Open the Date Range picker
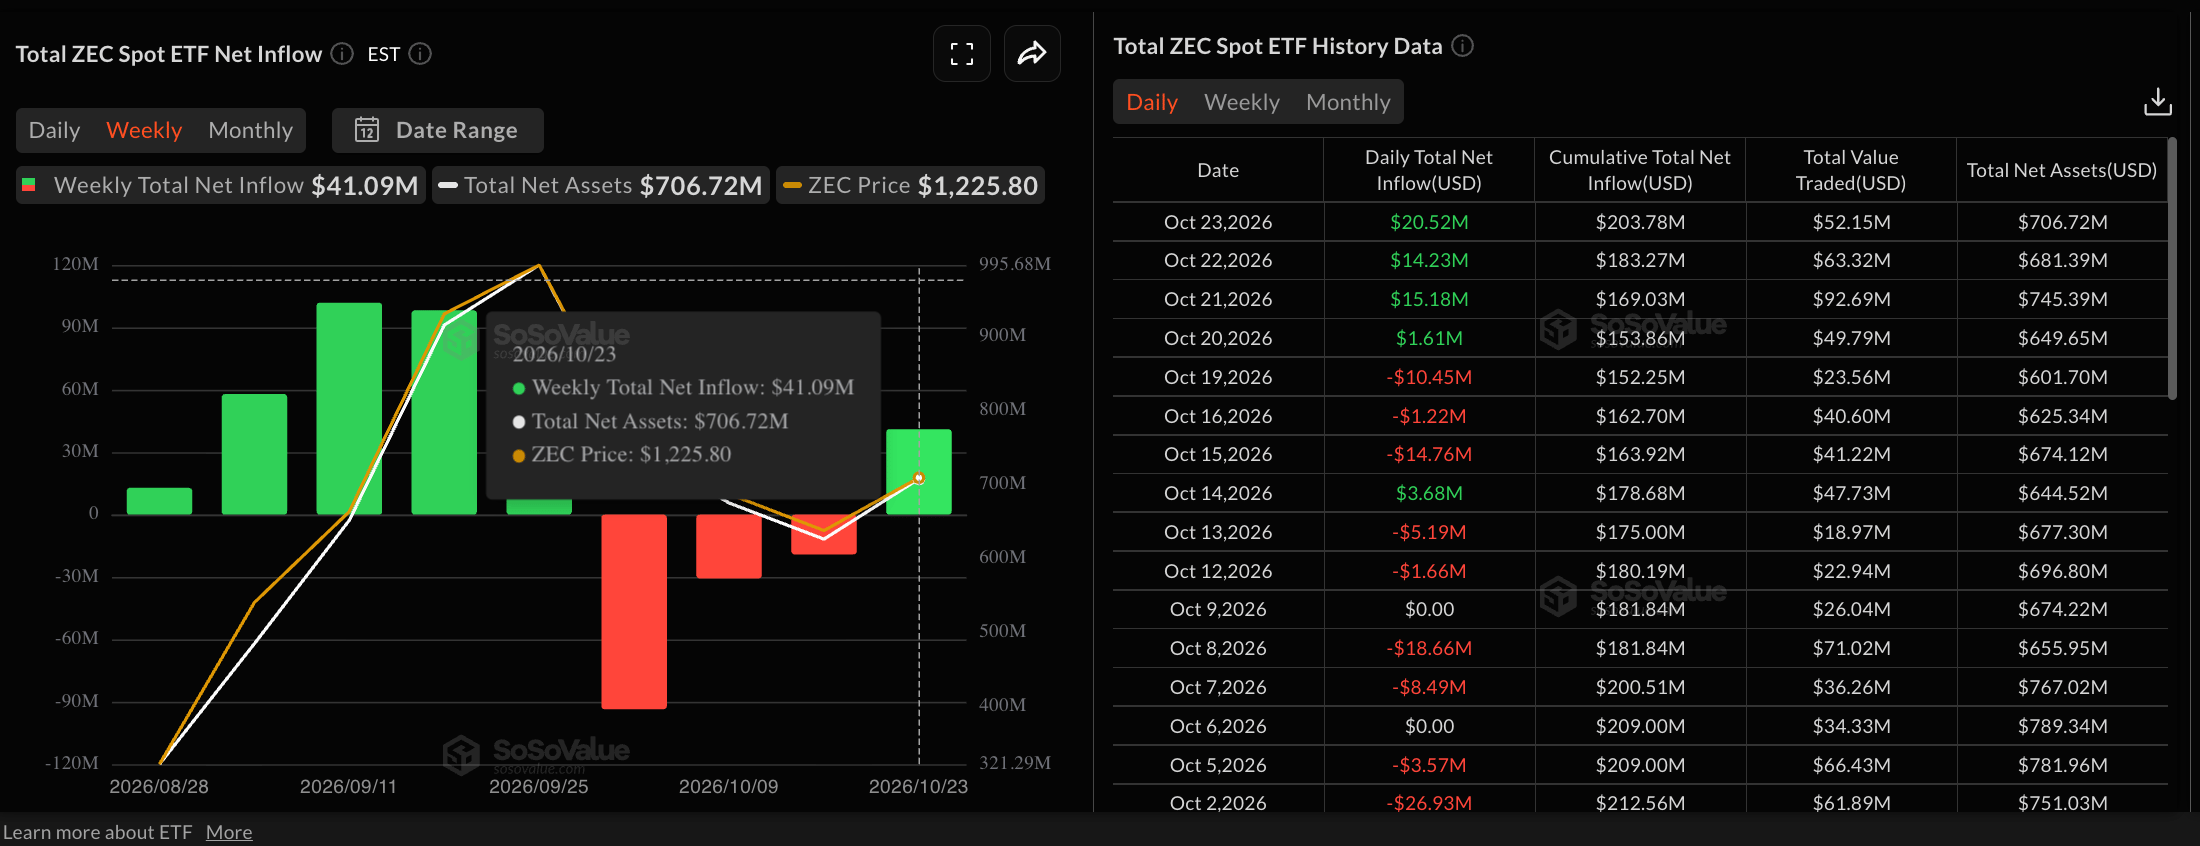2200x846 pixels. pyautogui.click(x=438, y=130)
